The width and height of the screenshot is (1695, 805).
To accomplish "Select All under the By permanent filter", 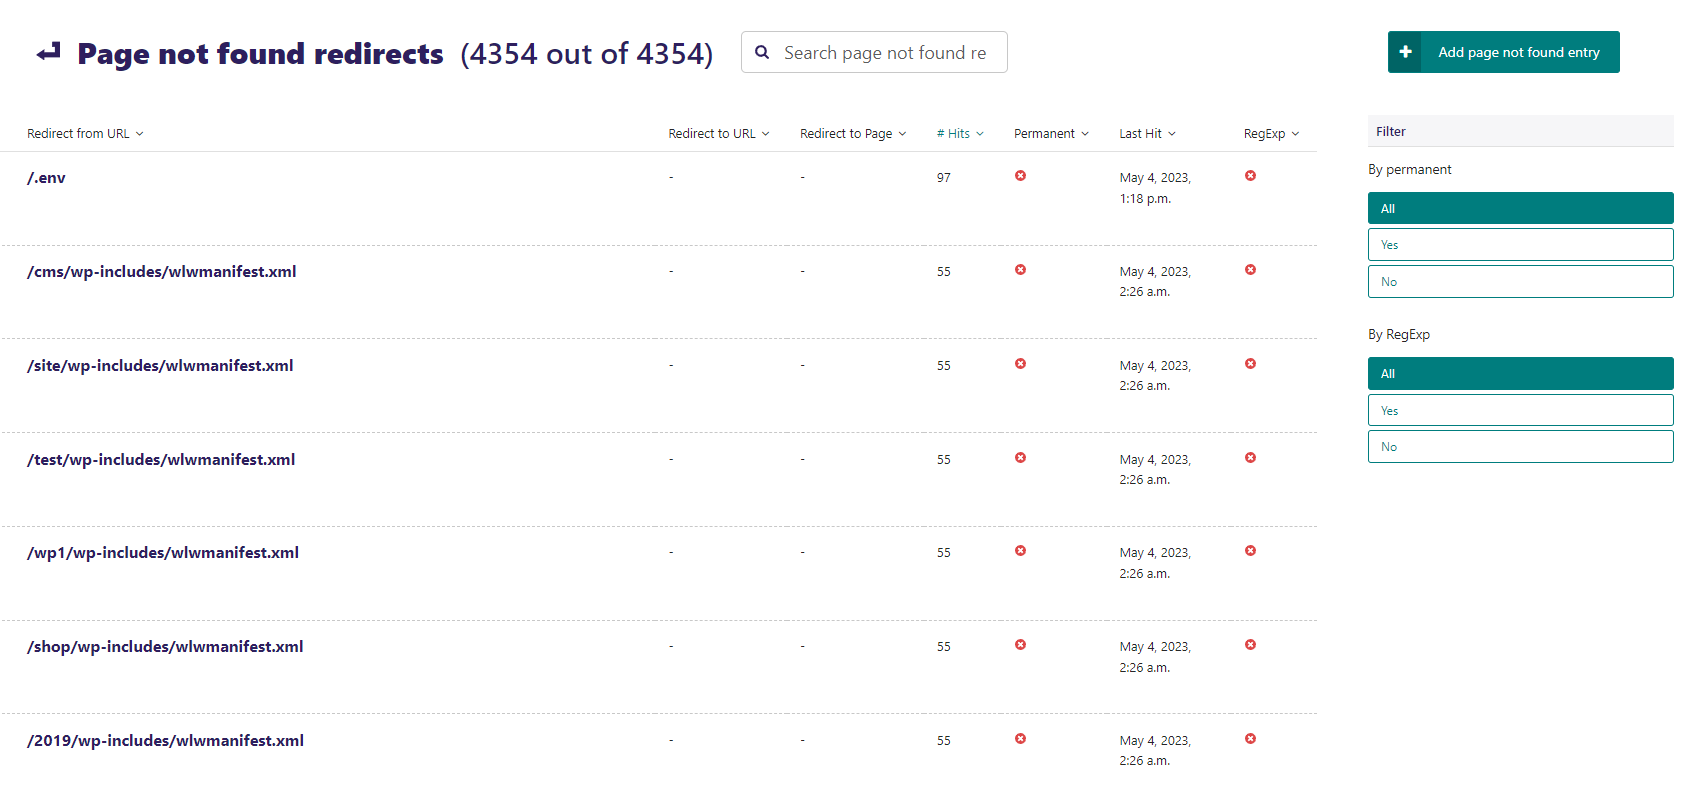I will [1520, 209].
